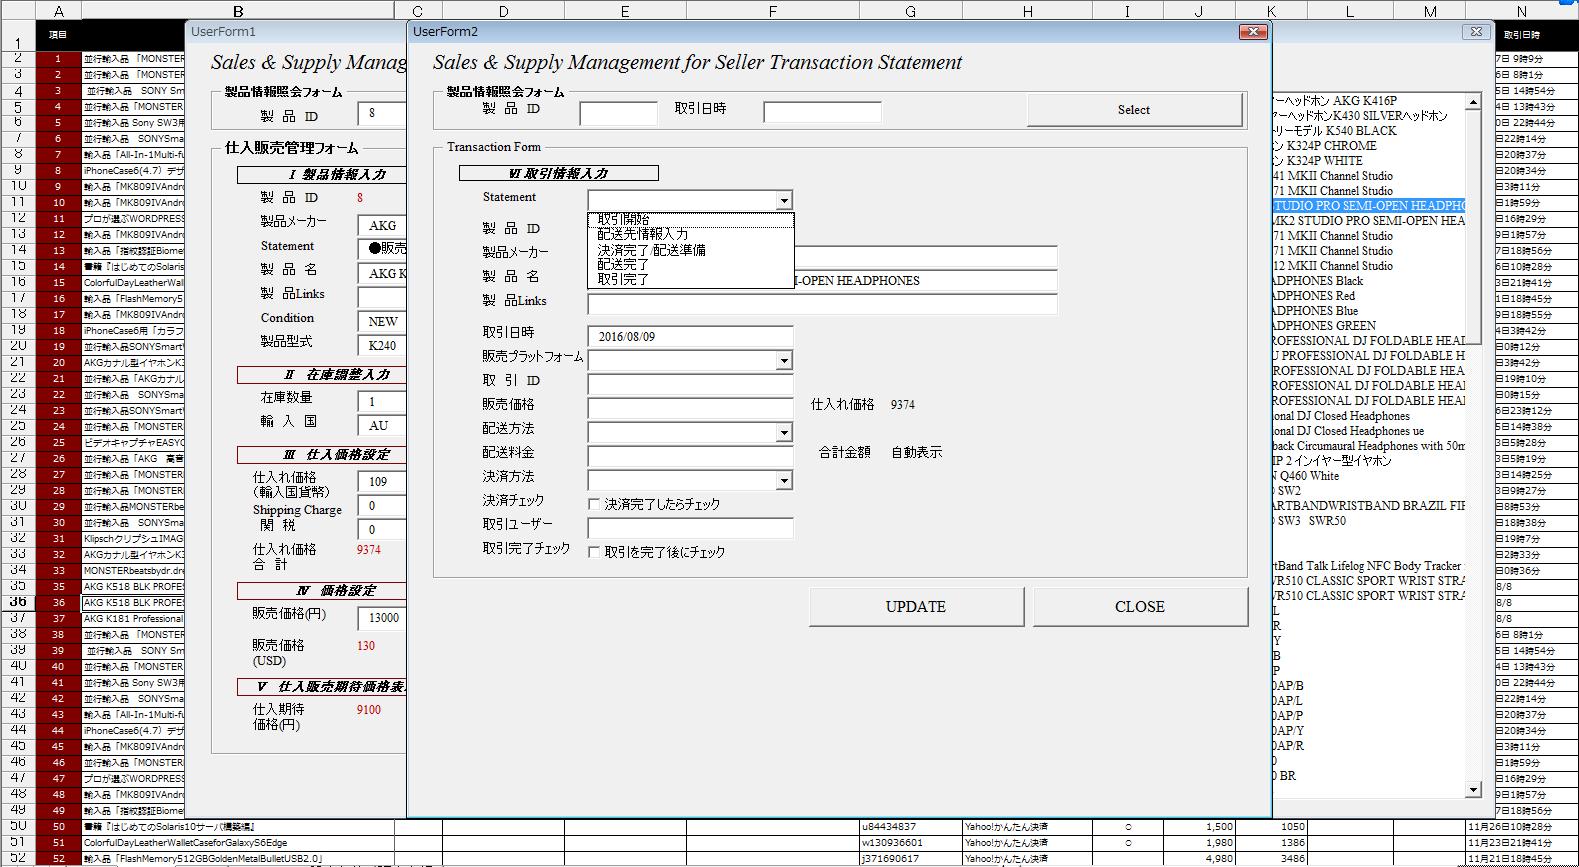Click the UPDATE button

coord(915,607)
